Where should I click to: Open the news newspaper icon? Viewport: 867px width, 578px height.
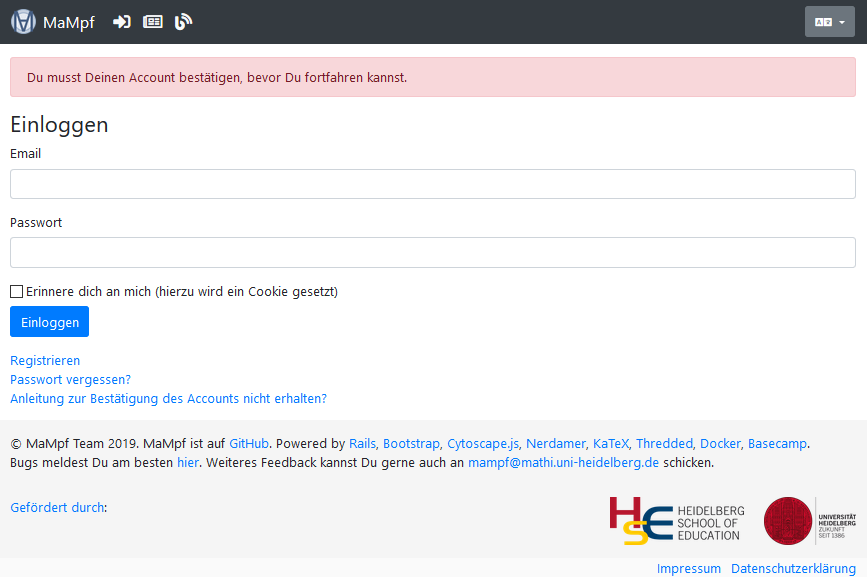coord(153,22)
